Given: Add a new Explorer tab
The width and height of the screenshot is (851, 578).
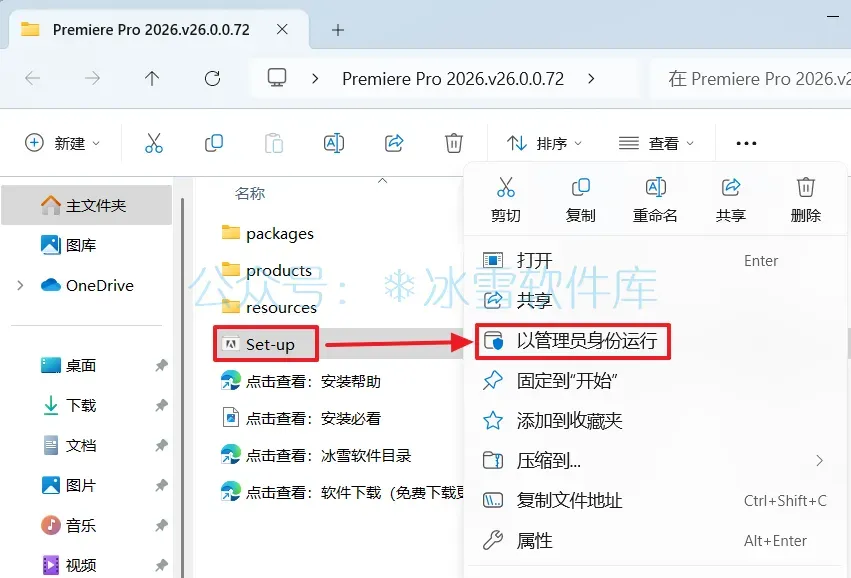Looking at the screenshot, I should (338, 30).
